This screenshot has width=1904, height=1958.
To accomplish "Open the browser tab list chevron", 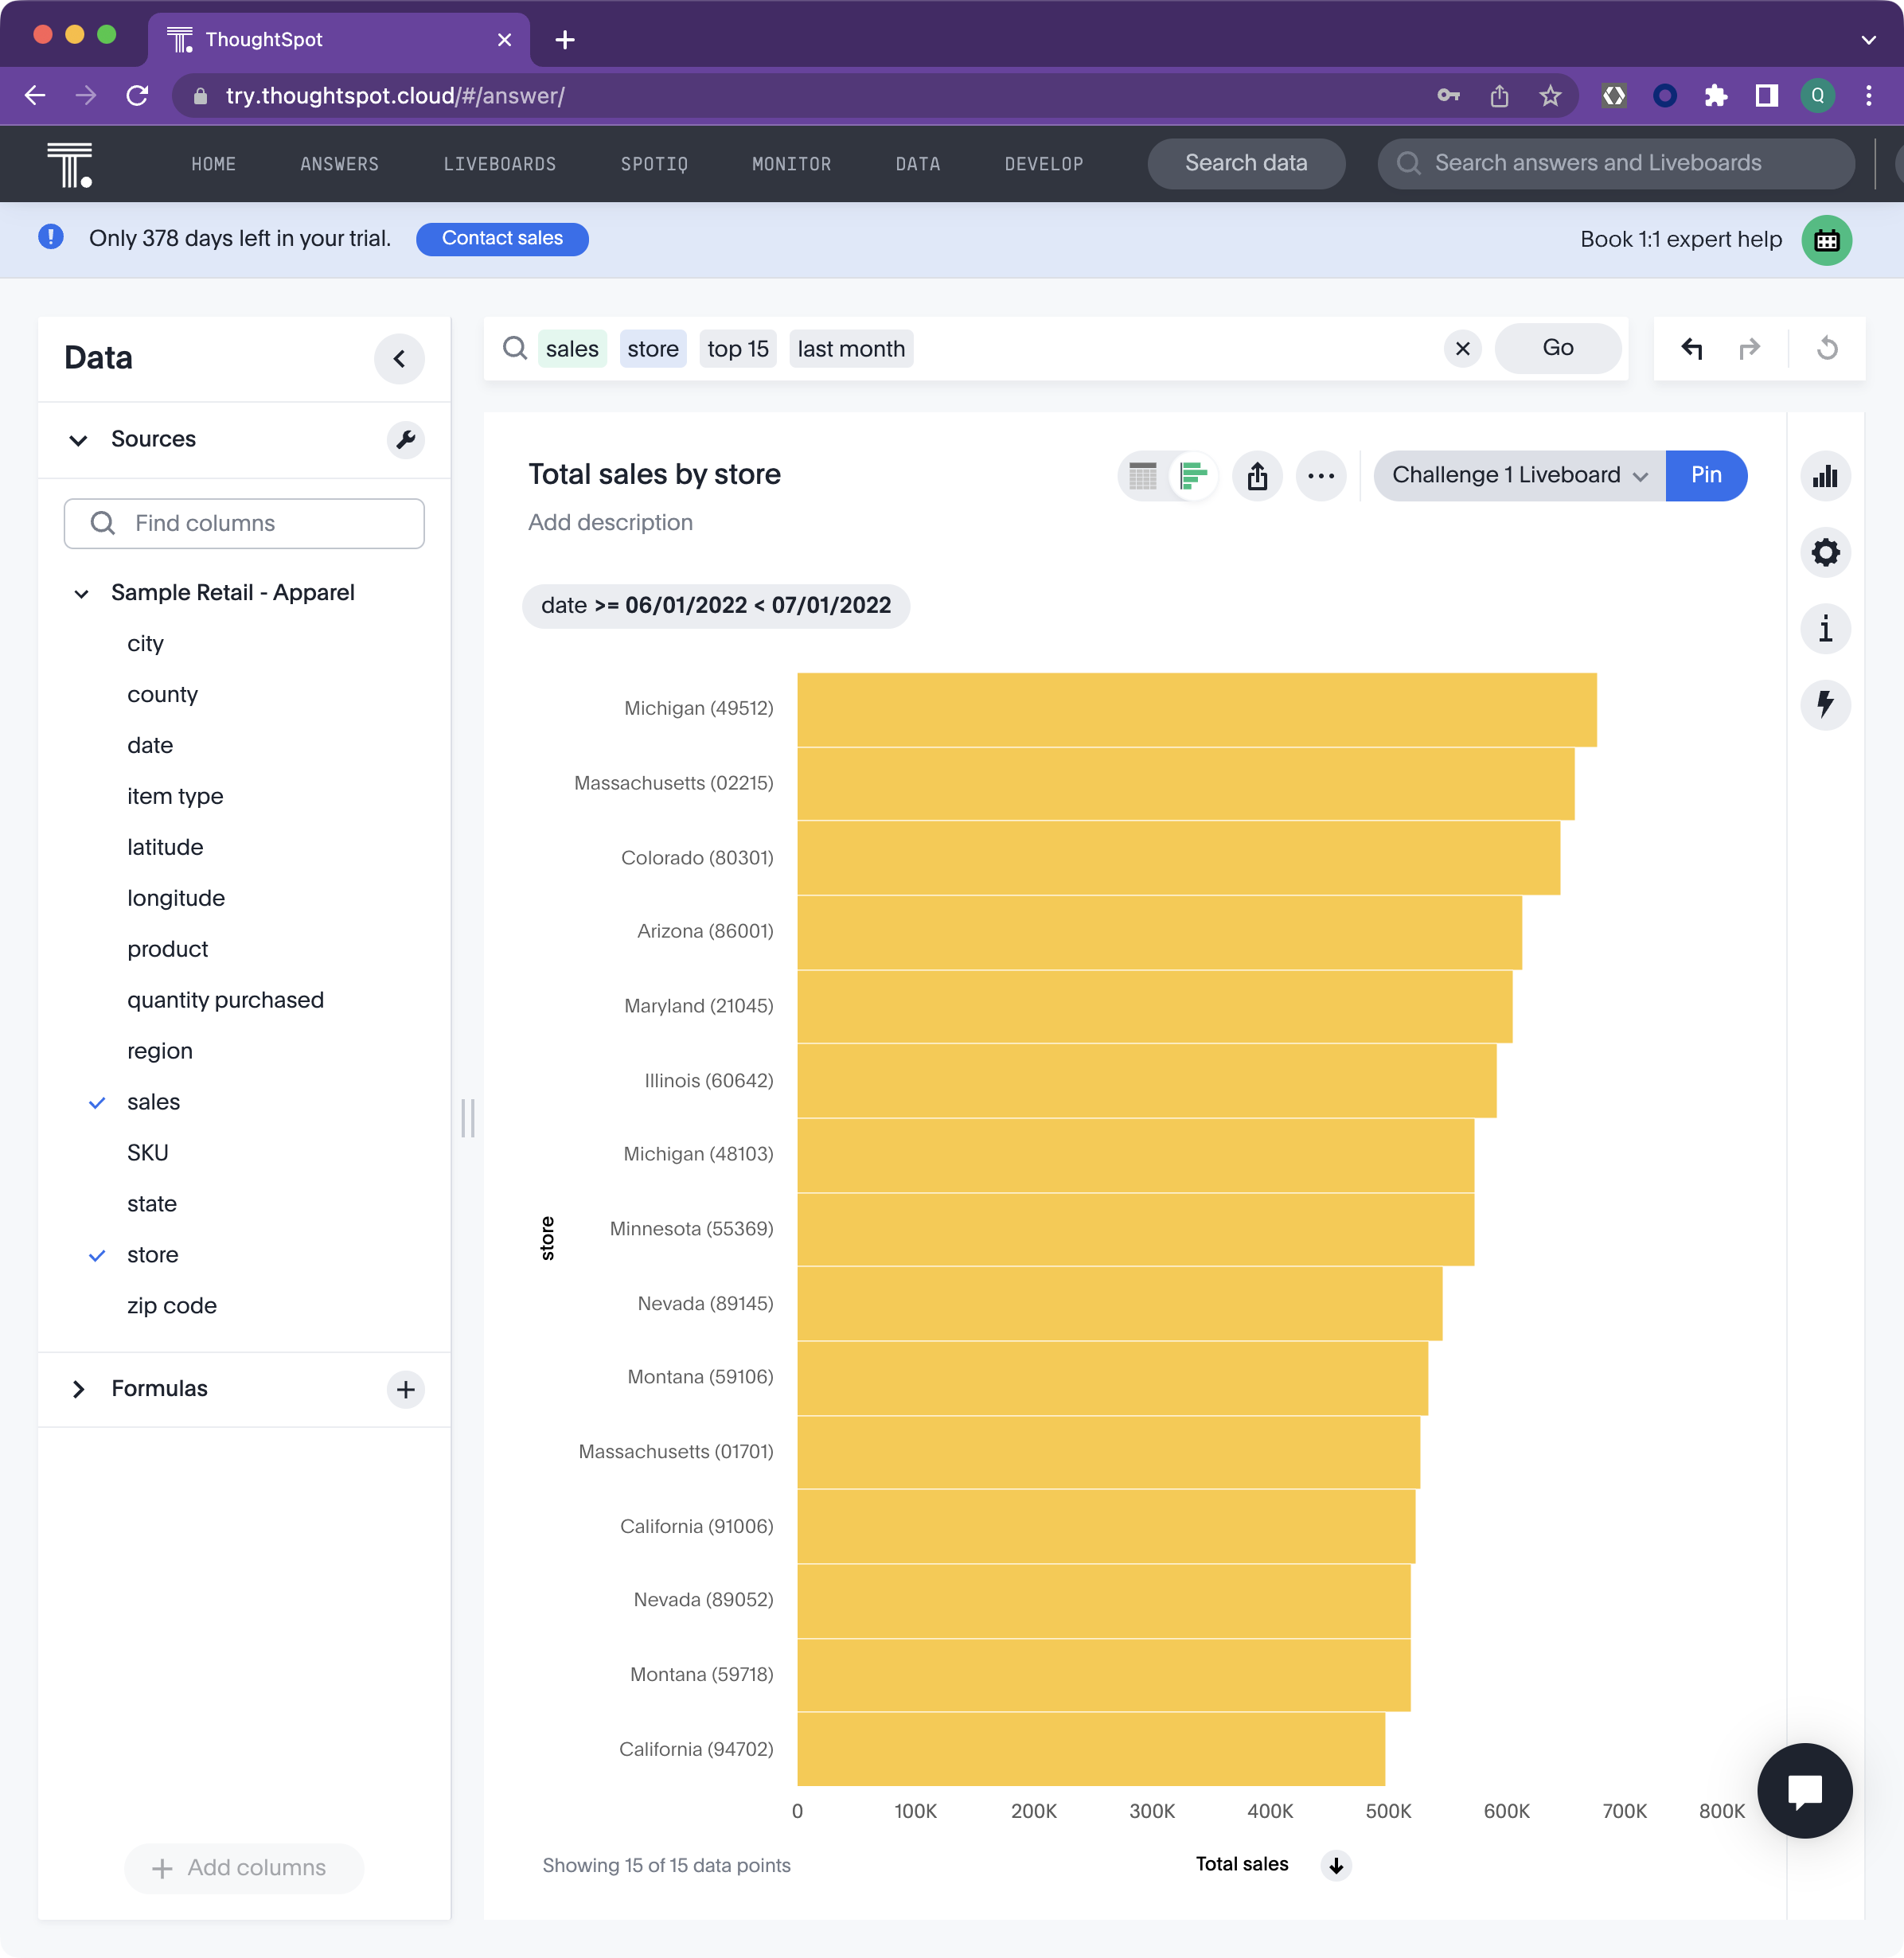I will [1868, 39].
